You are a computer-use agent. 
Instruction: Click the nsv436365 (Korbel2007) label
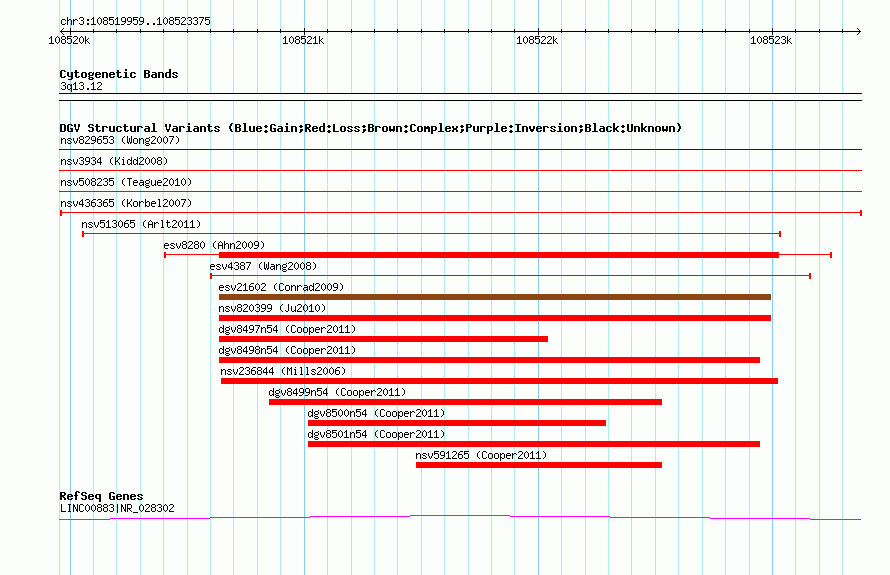126,203
